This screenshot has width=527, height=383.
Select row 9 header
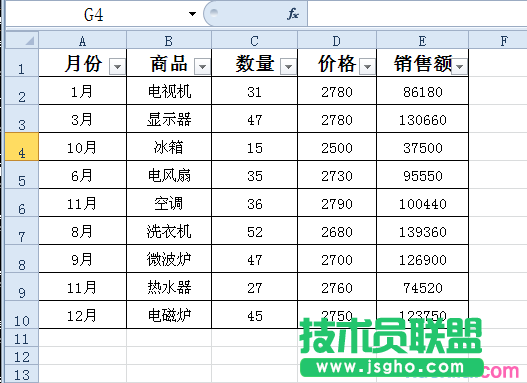click(22, 287)
